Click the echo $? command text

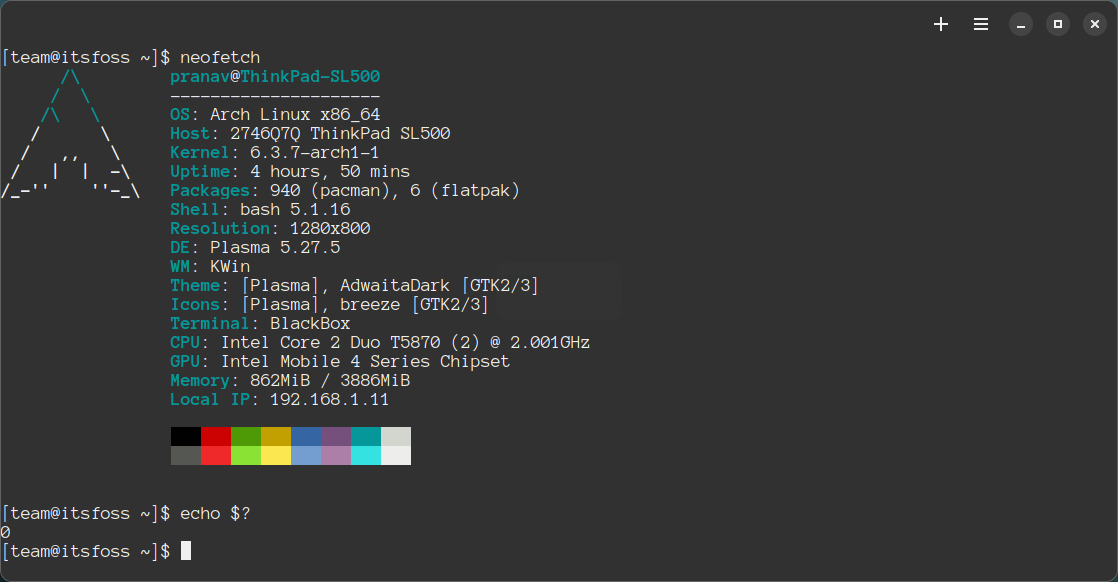pos(215,513)
